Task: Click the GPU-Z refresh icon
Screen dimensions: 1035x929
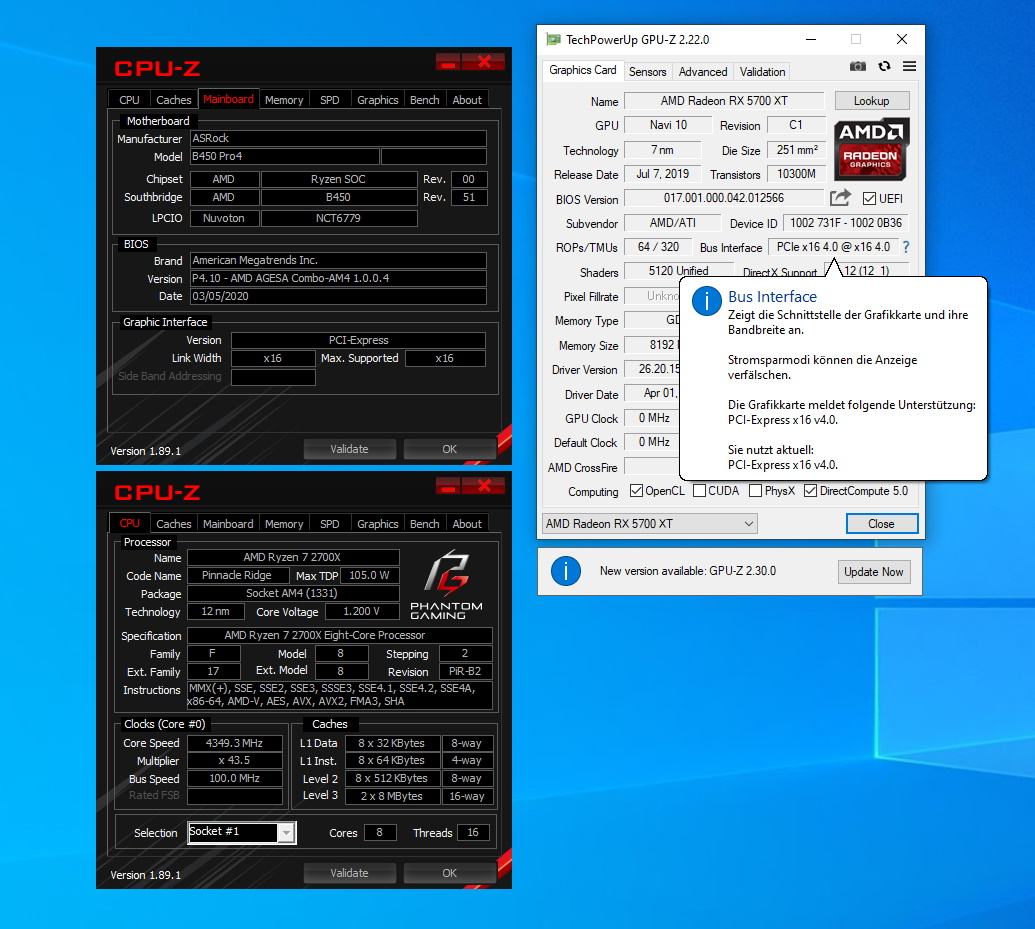Action: [x=885, y=66]
